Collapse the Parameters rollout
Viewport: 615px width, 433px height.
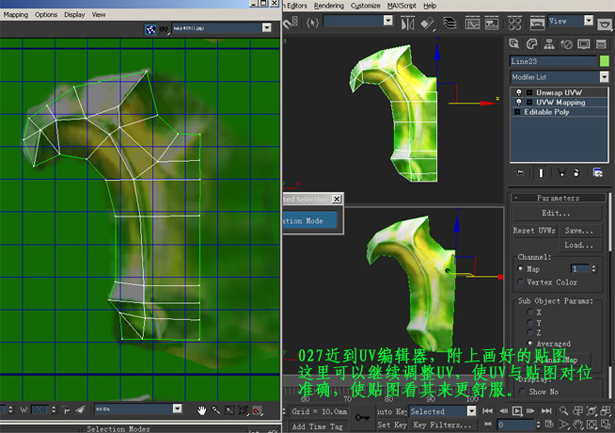pos(558,198)
